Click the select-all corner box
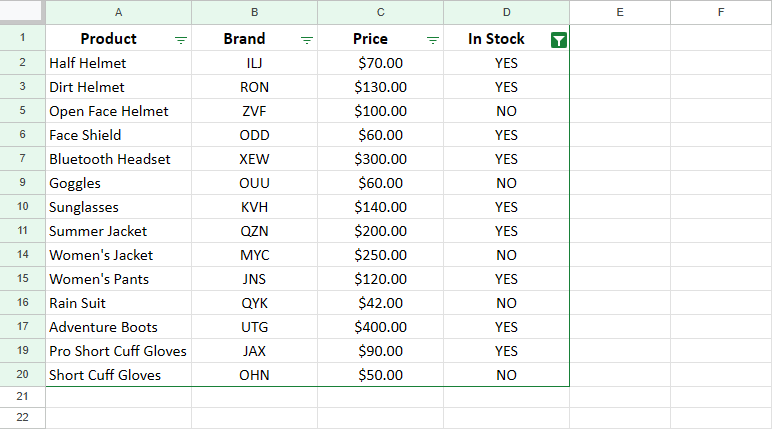 pyautogui.click(x=22, y=12)
